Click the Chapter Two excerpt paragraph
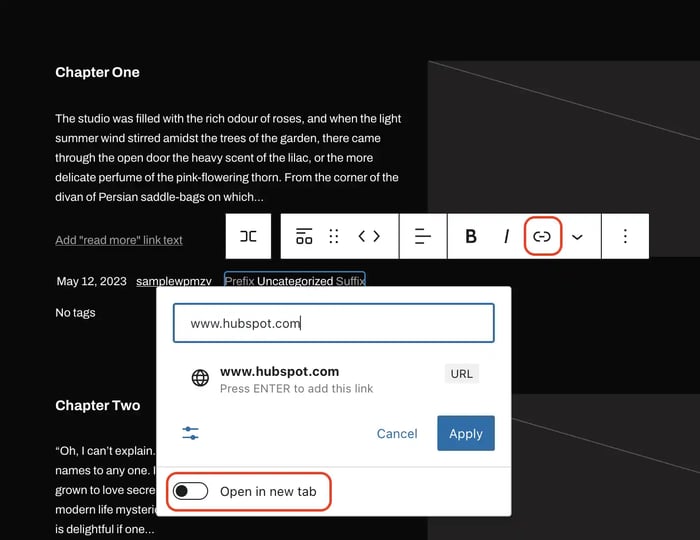This screenshot has width=700, height=540. [x=106, y=490]
